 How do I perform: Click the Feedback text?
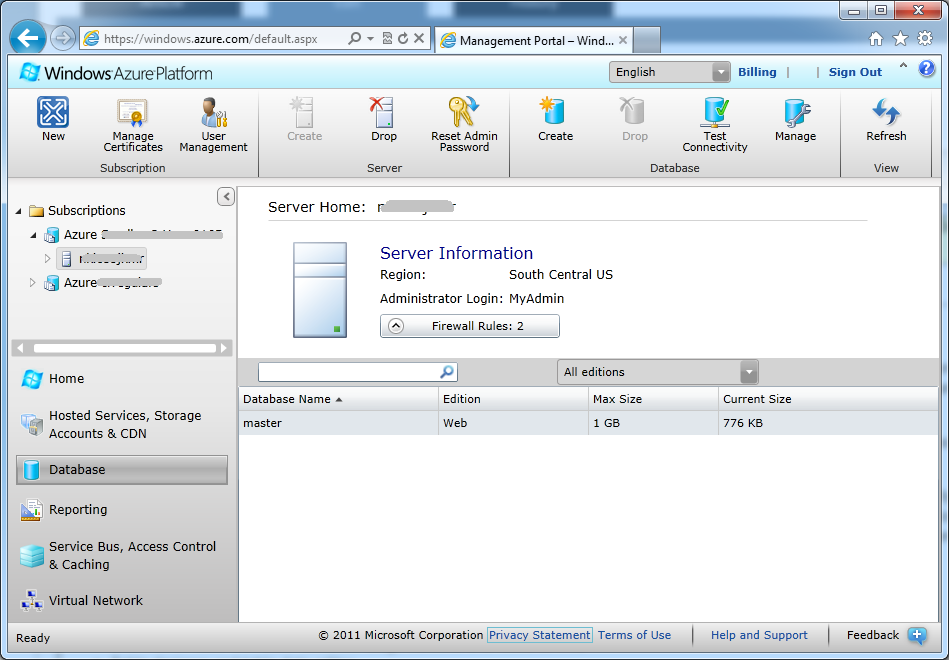873,635
